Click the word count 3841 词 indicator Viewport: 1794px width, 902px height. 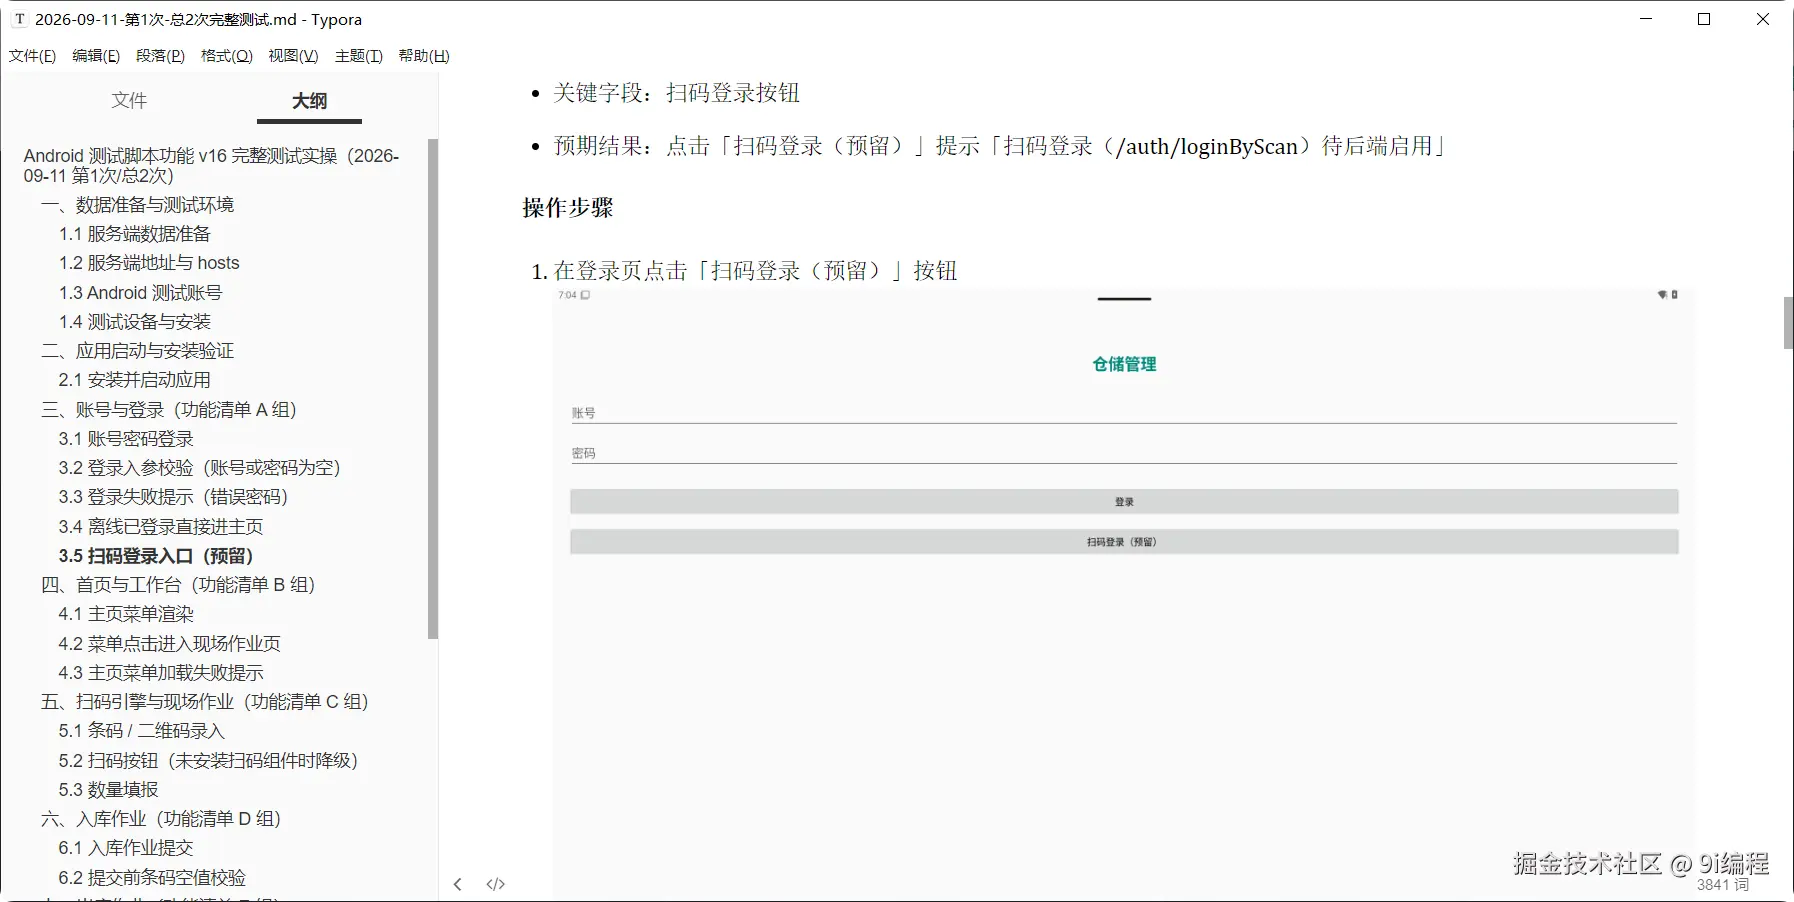pos(1723,885)
